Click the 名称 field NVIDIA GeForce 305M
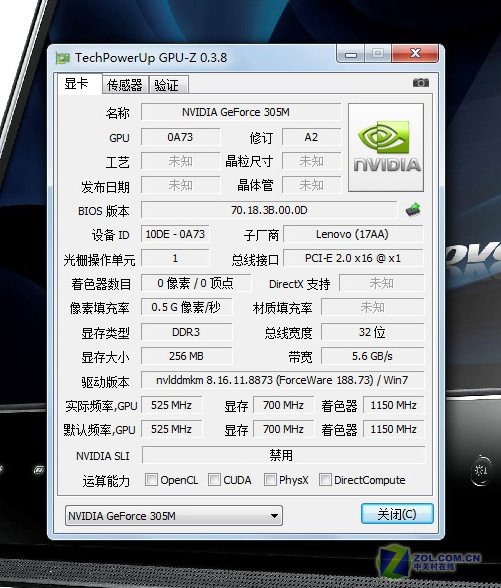Image resolution: width=501 pixels, height=588 pixels. [241, 112]
